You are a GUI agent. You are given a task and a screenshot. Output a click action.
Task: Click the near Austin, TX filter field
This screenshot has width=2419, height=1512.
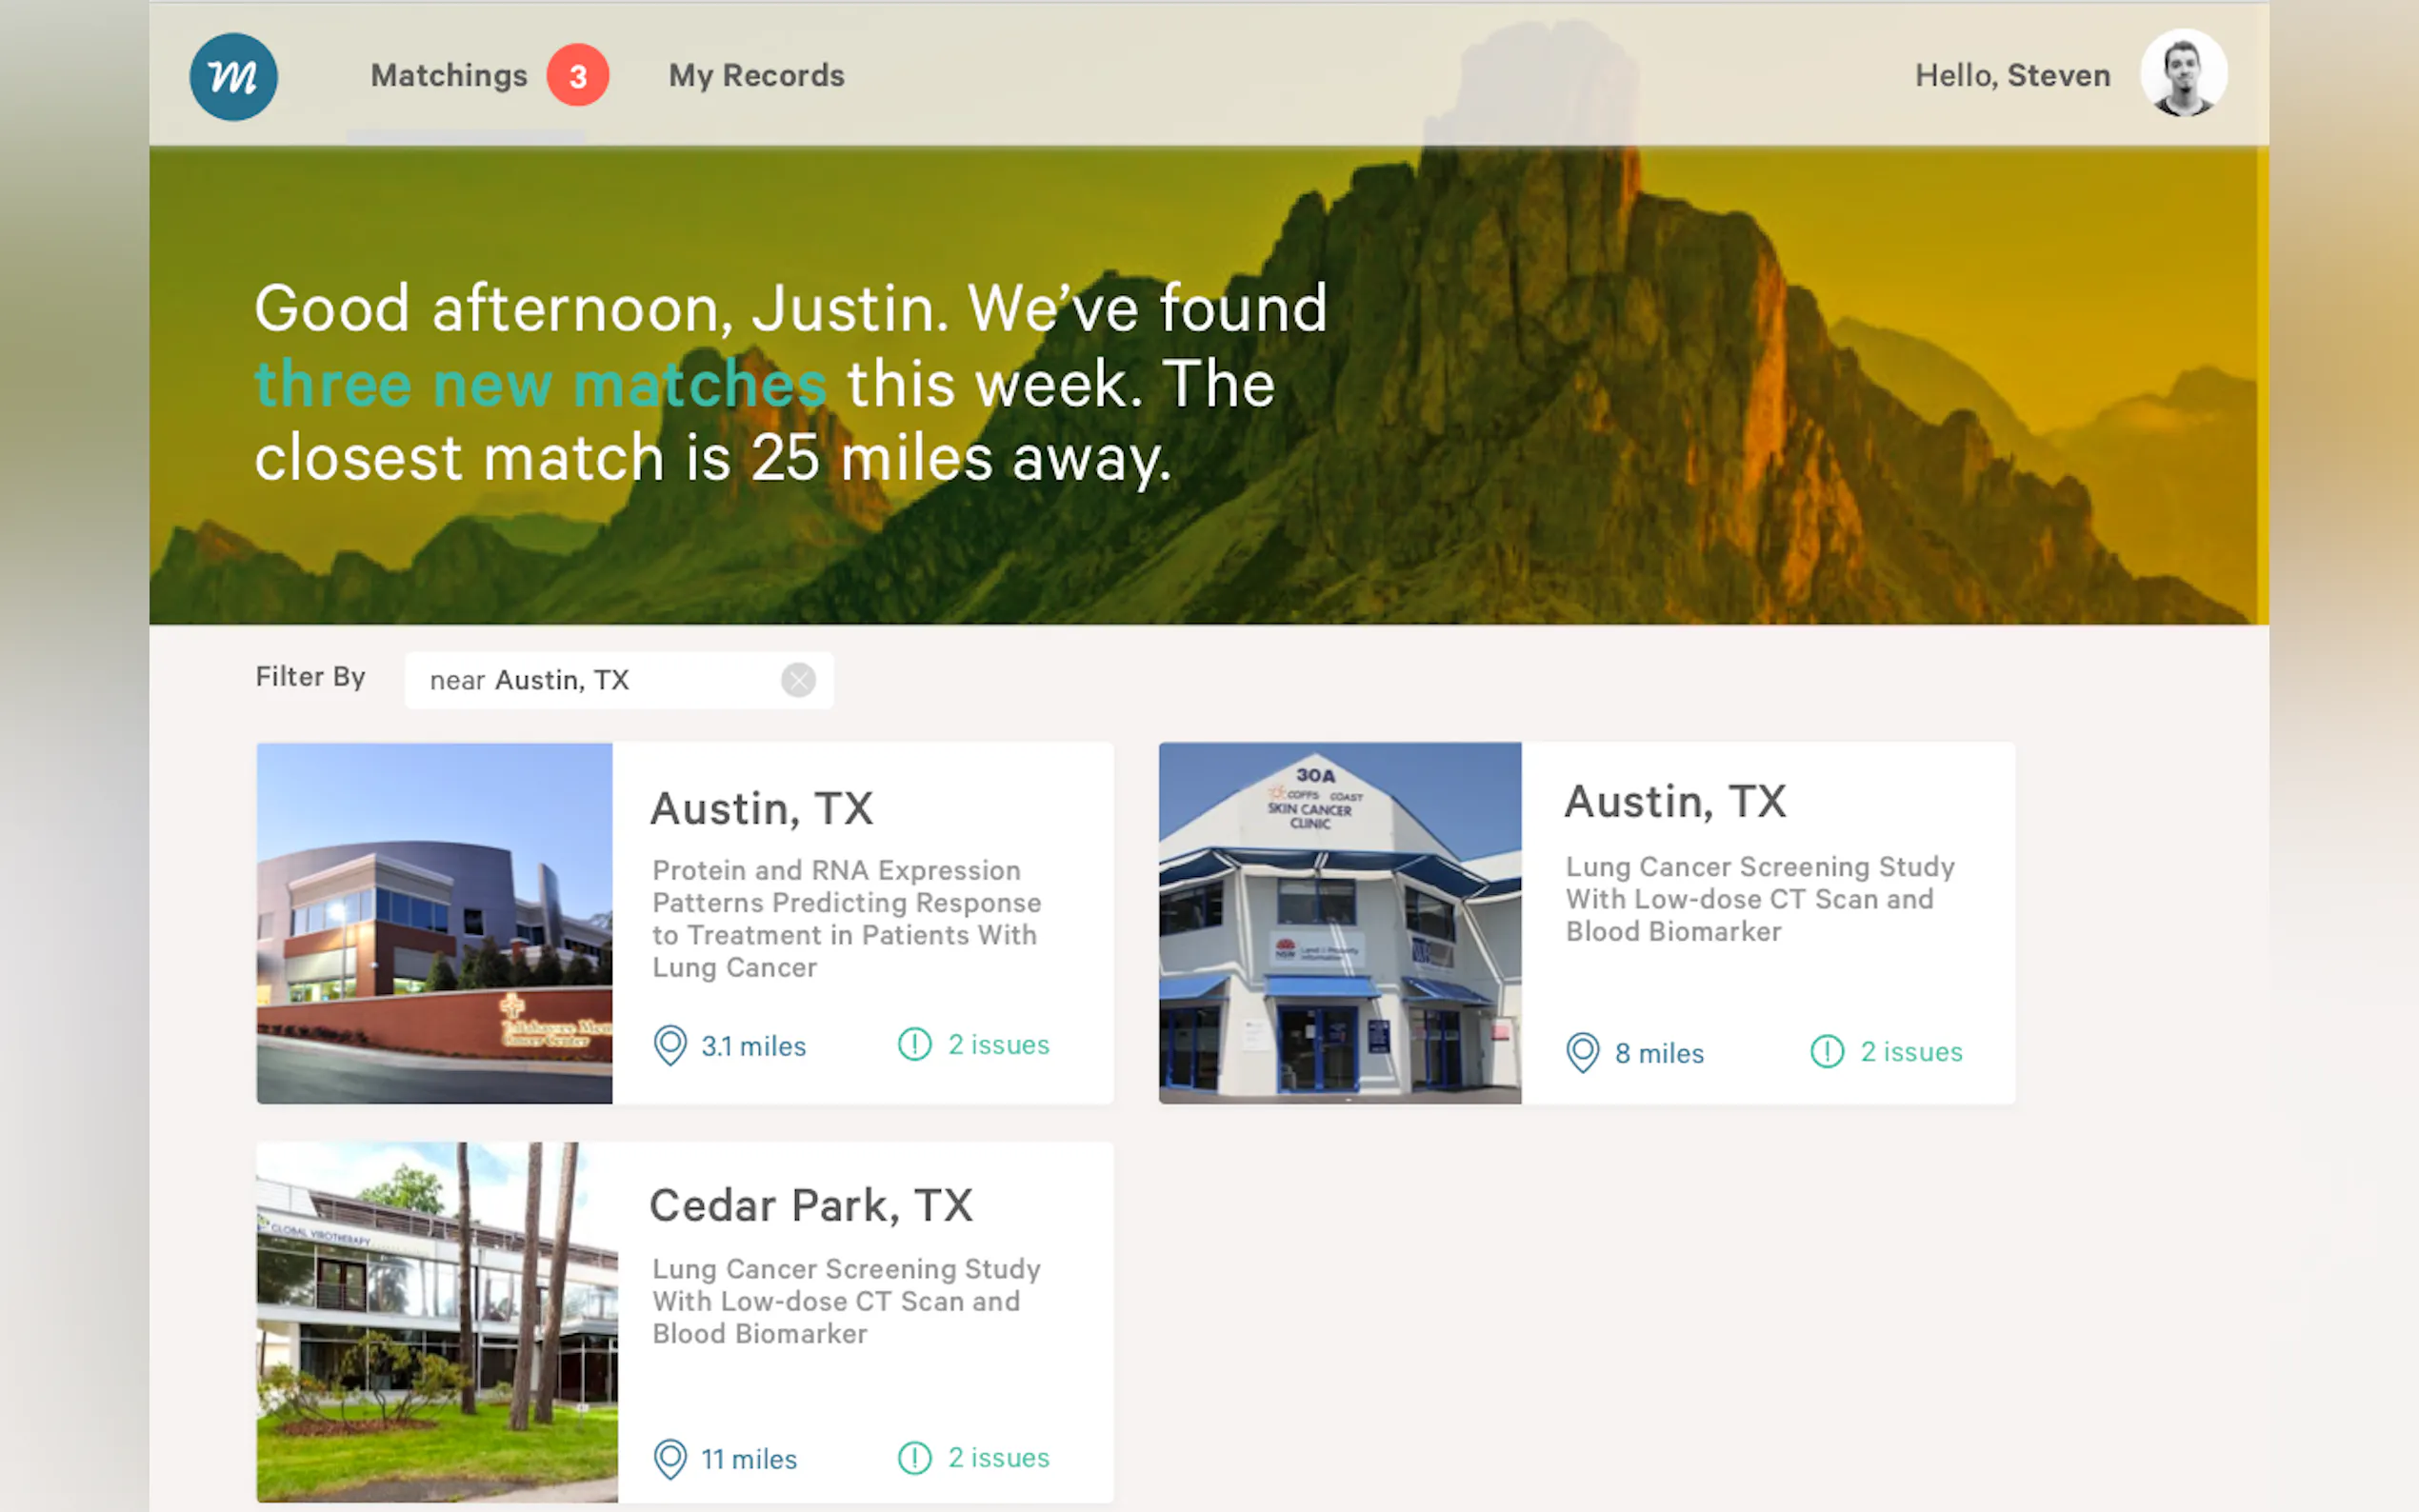pyautogui.click(x=590, y=680)
